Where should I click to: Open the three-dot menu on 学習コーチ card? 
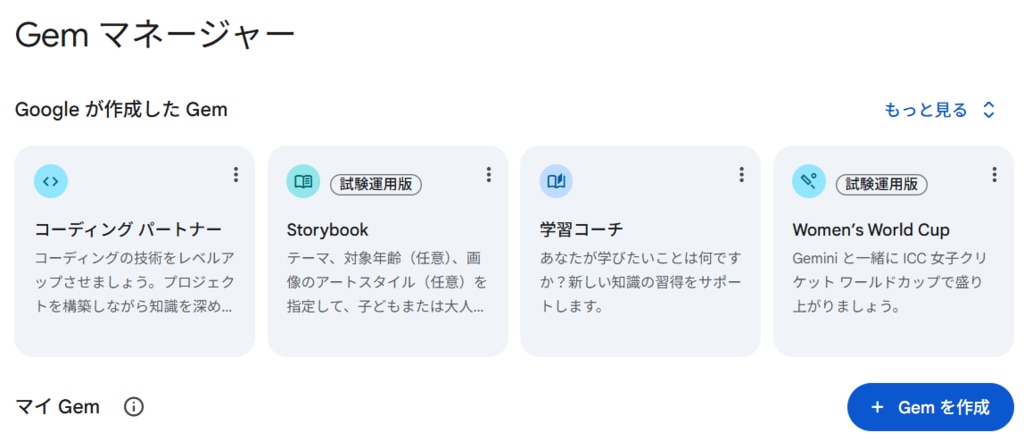pyautogui.click(x=742, y=175)
